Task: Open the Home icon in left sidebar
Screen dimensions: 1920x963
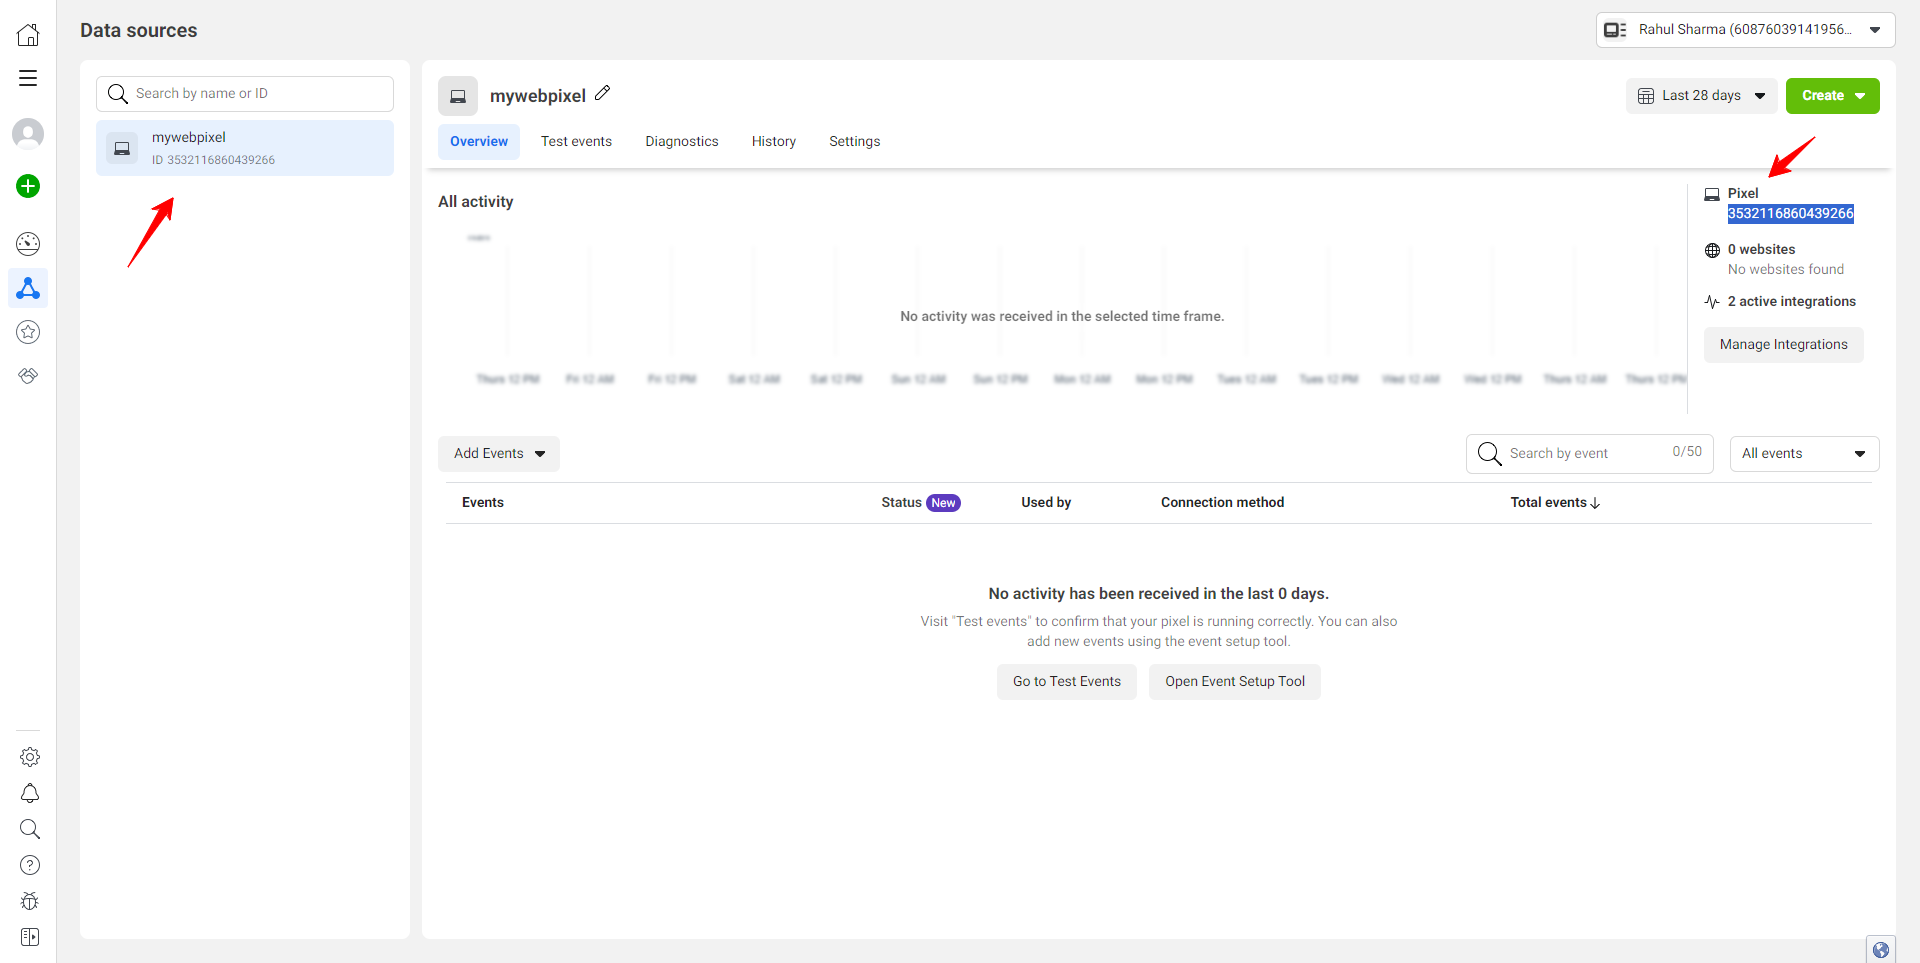Action: point(28,34)
